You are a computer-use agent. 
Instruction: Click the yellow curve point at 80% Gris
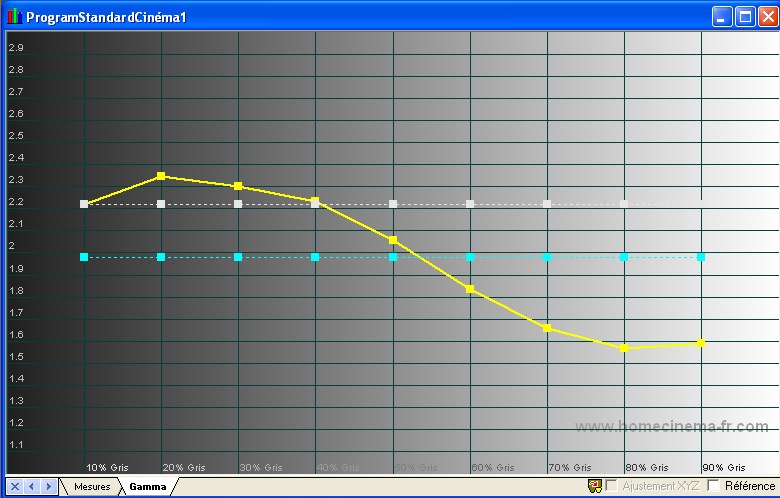coord(624,348)
